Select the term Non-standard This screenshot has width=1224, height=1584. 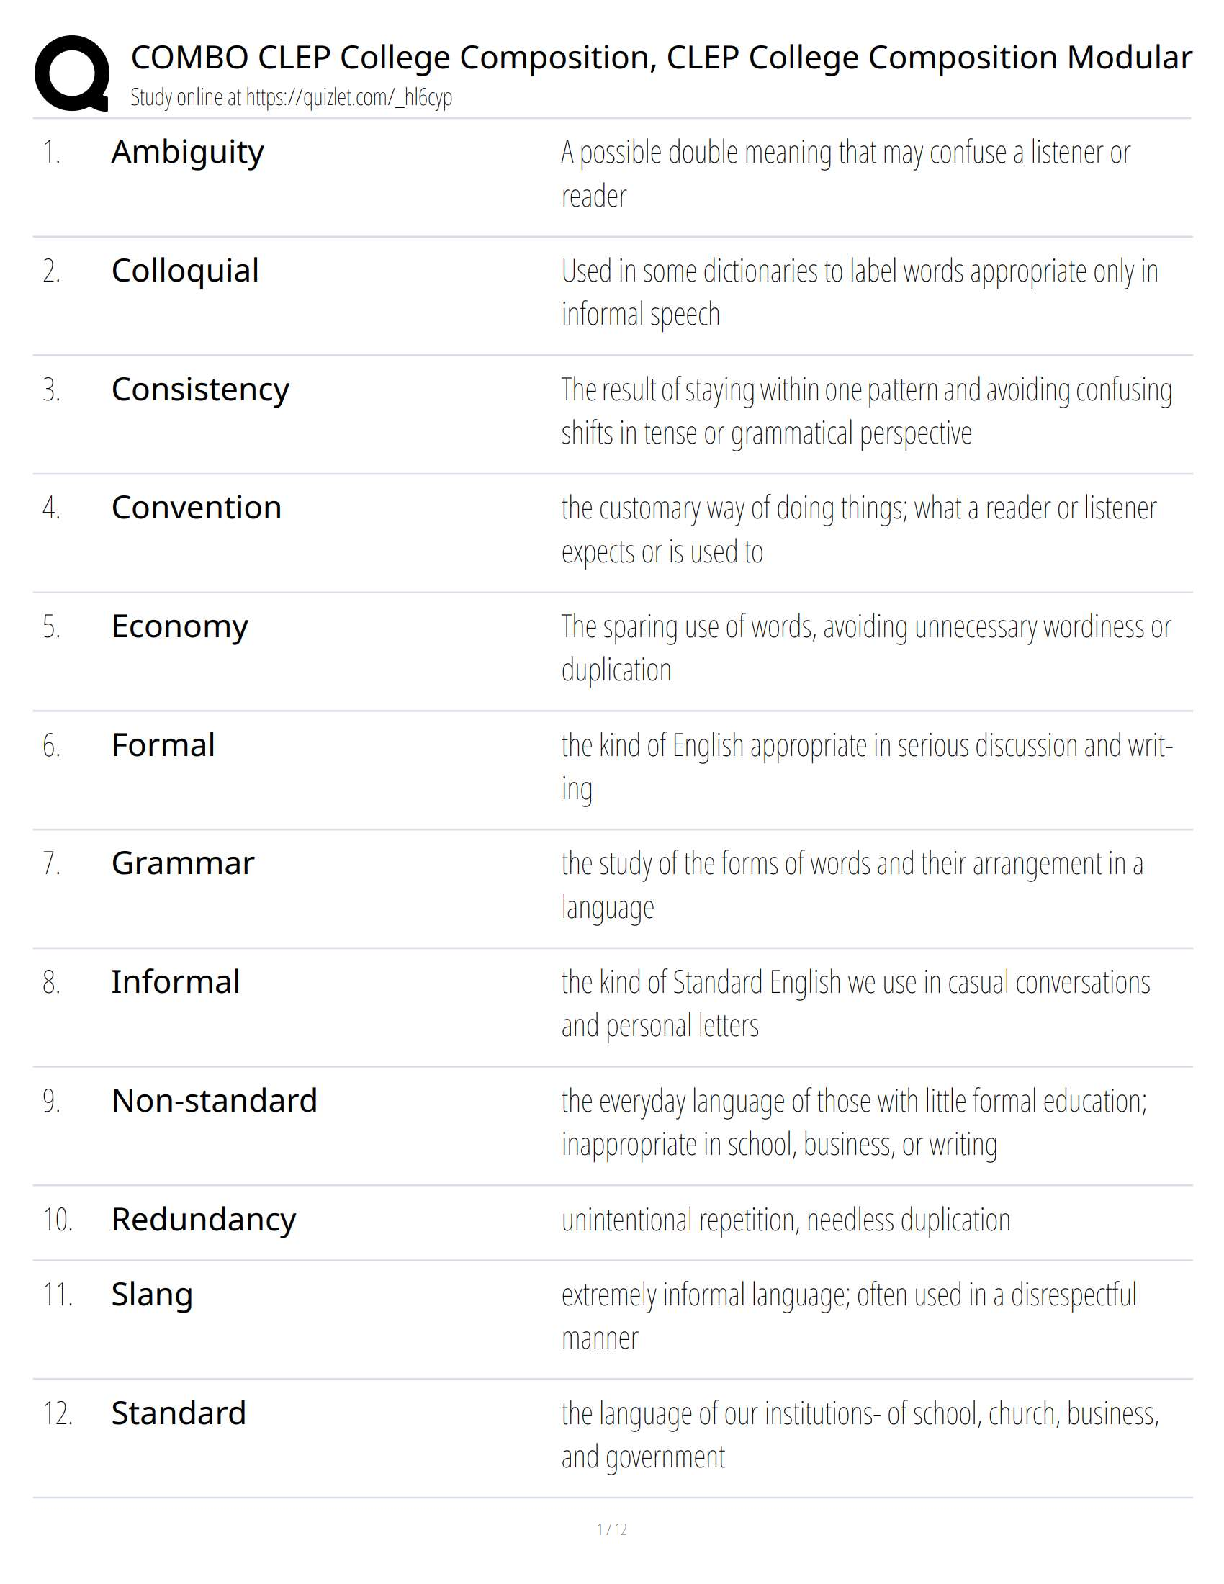pos(214,1101)
